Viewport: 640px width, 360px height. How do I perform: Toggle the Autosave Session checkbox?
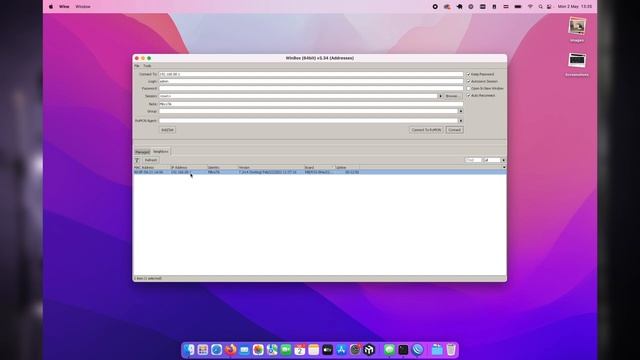tap(469, 81)
